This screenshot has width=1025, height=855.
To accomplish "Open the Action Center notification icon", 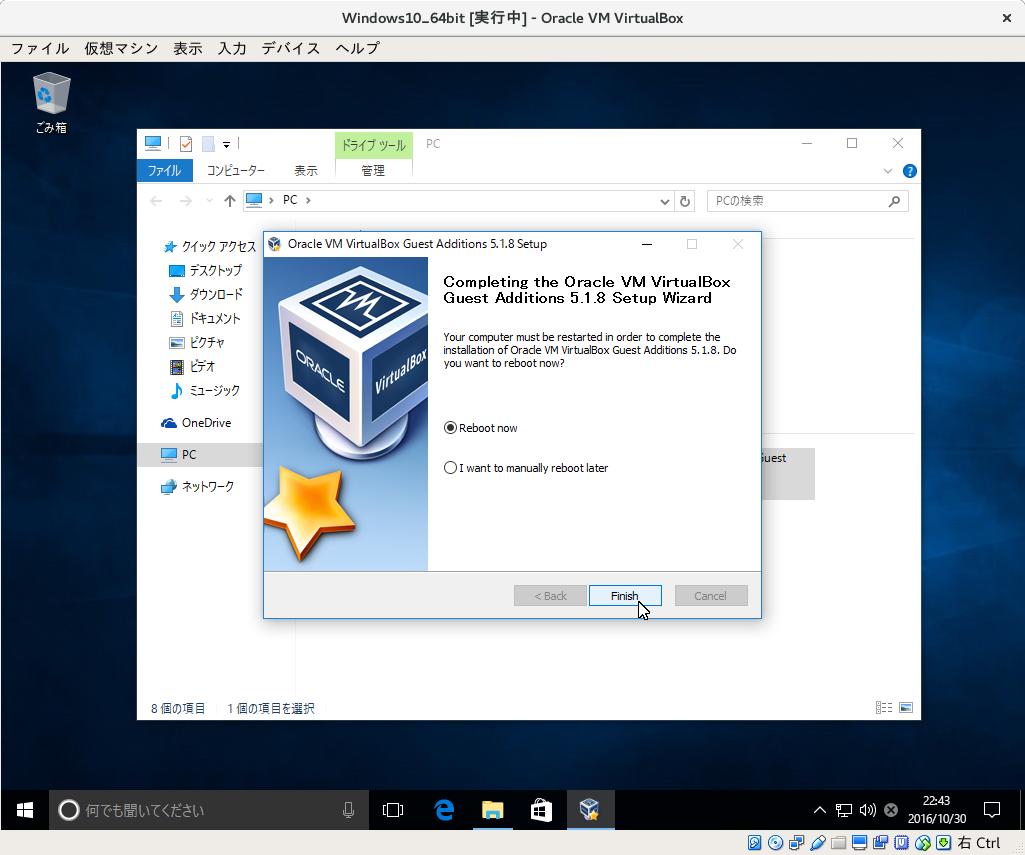I will (x=992, y=811).
